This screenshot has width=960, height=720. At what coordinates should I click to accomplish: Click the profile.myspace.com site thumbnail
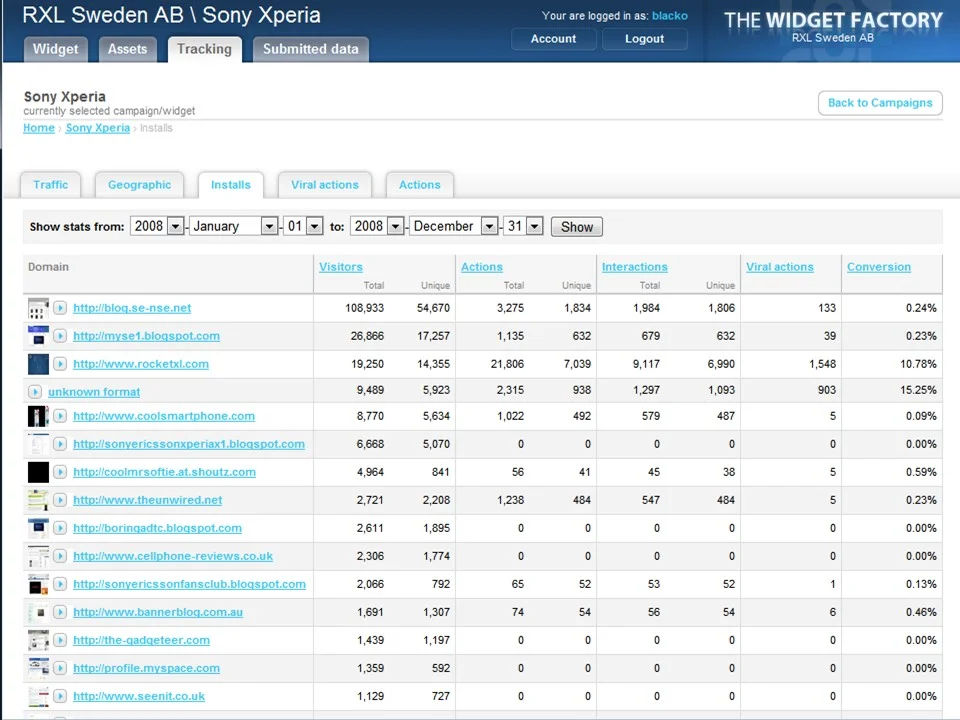[38, 668]
